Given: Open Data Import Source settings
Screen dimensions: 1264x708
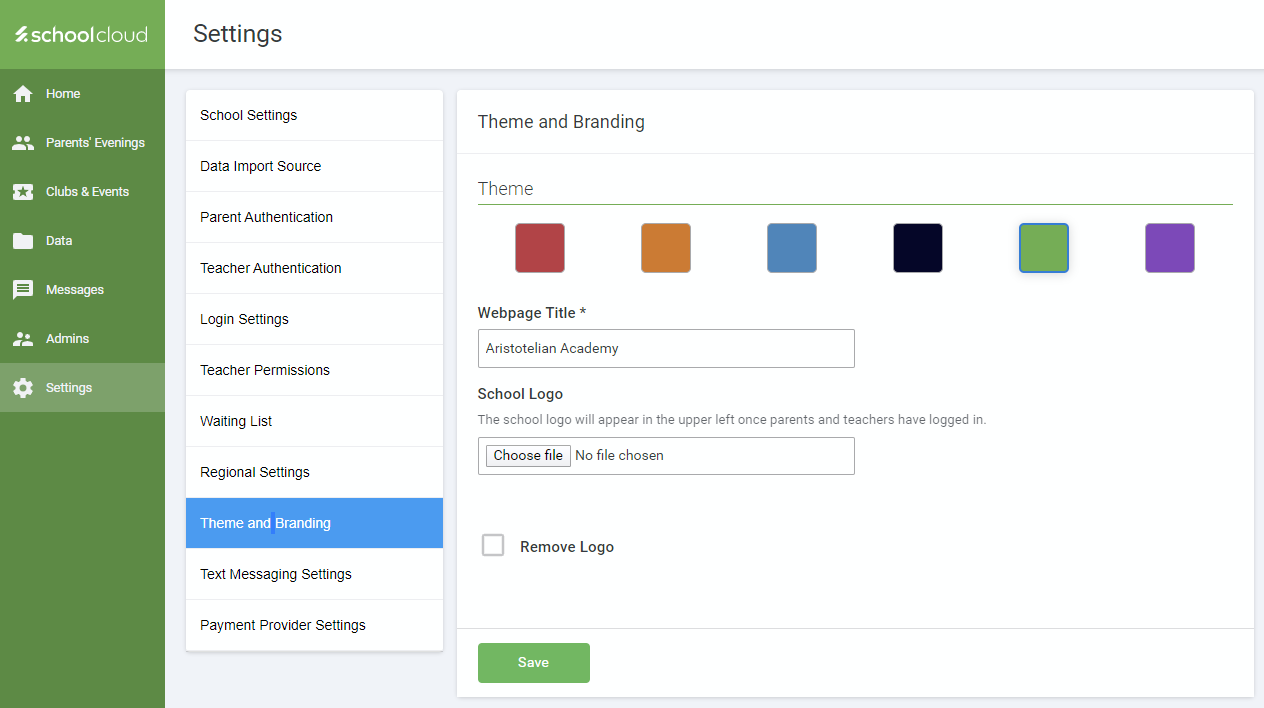Looking at the screenshot, I should point(314,166).
